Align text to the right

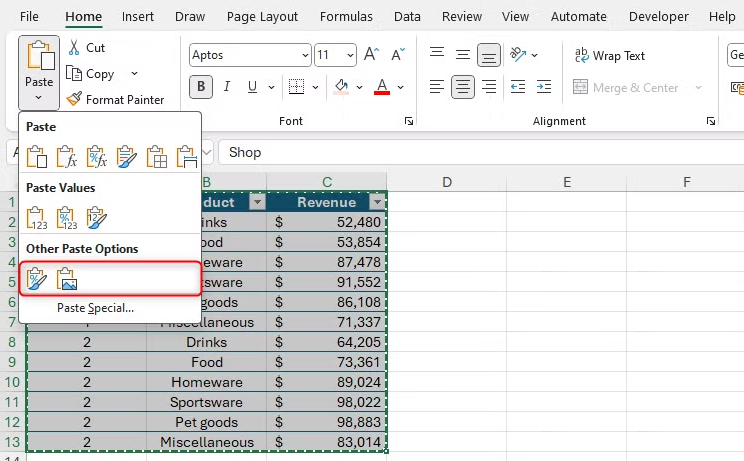point(489,87)
